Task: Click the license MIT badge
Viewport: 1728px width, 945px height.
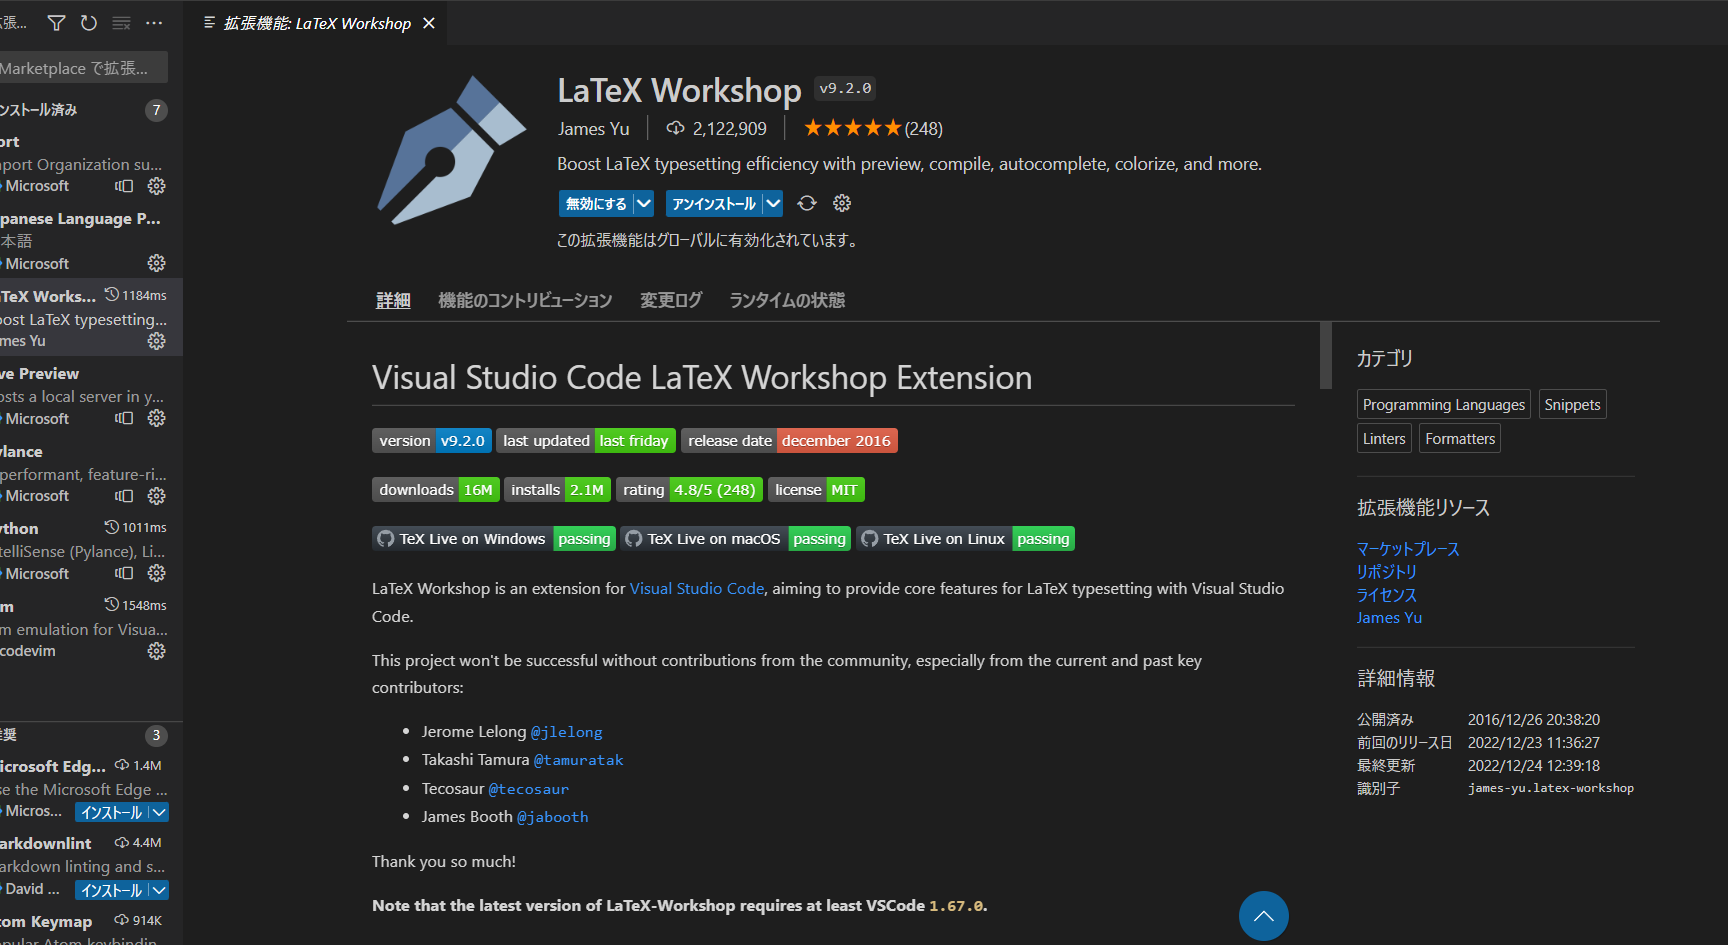Action: coord(816,490)
